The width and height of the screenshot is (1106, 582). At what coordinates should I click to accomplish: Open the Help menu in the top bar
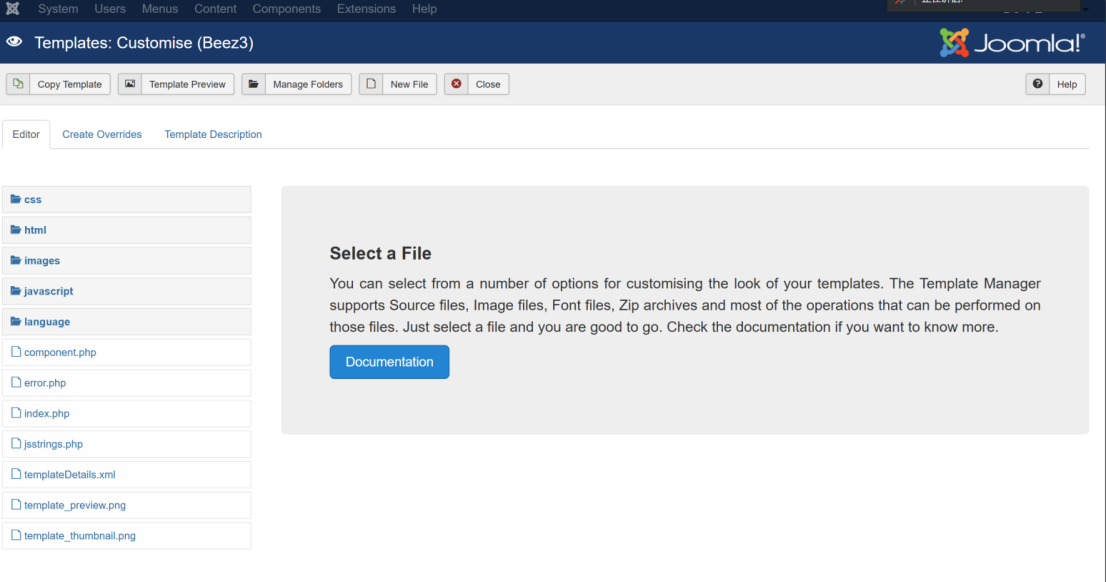point(425,9)
